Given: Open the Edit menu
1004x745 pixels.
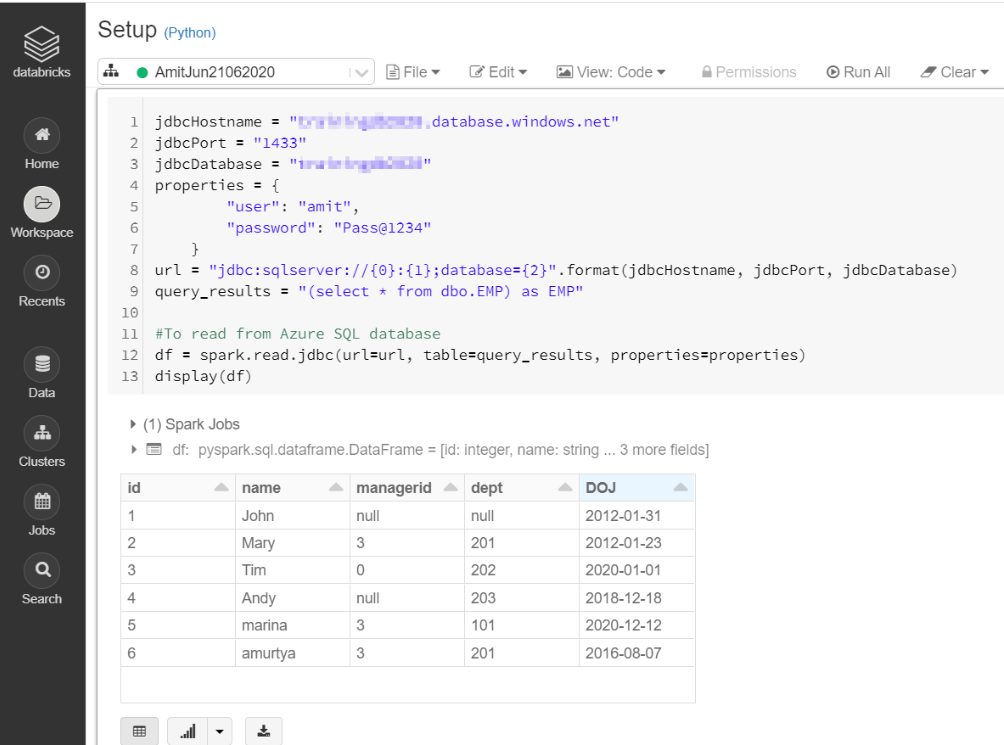Looking at the screenshot, I should 498,71.
